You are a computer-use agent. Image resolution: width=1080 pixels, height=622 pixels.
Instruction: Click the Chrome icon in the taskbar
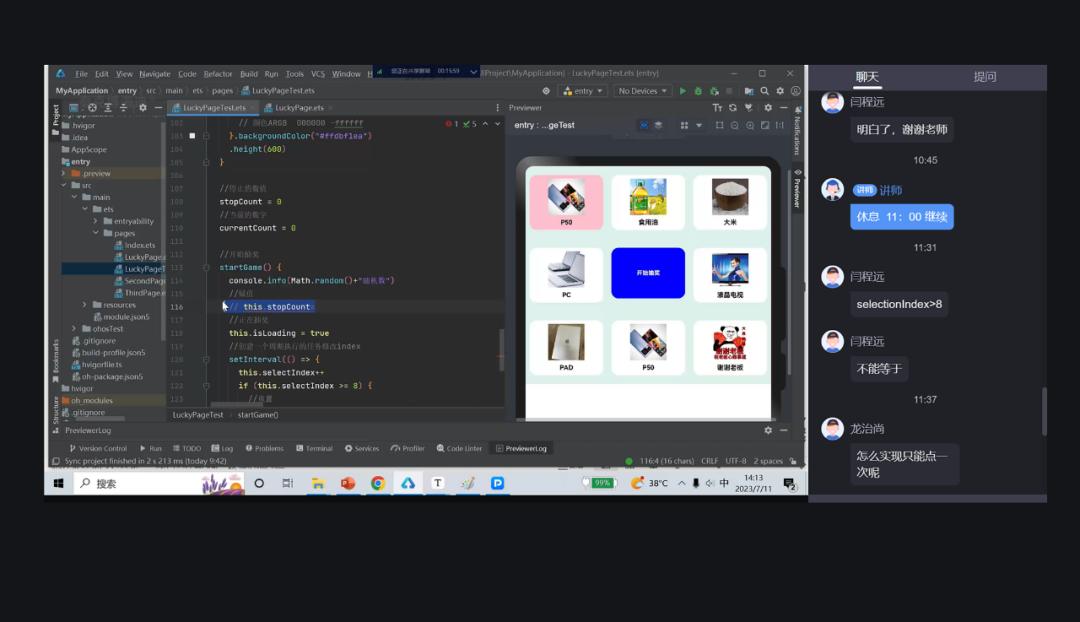click(x=378, y=483)
